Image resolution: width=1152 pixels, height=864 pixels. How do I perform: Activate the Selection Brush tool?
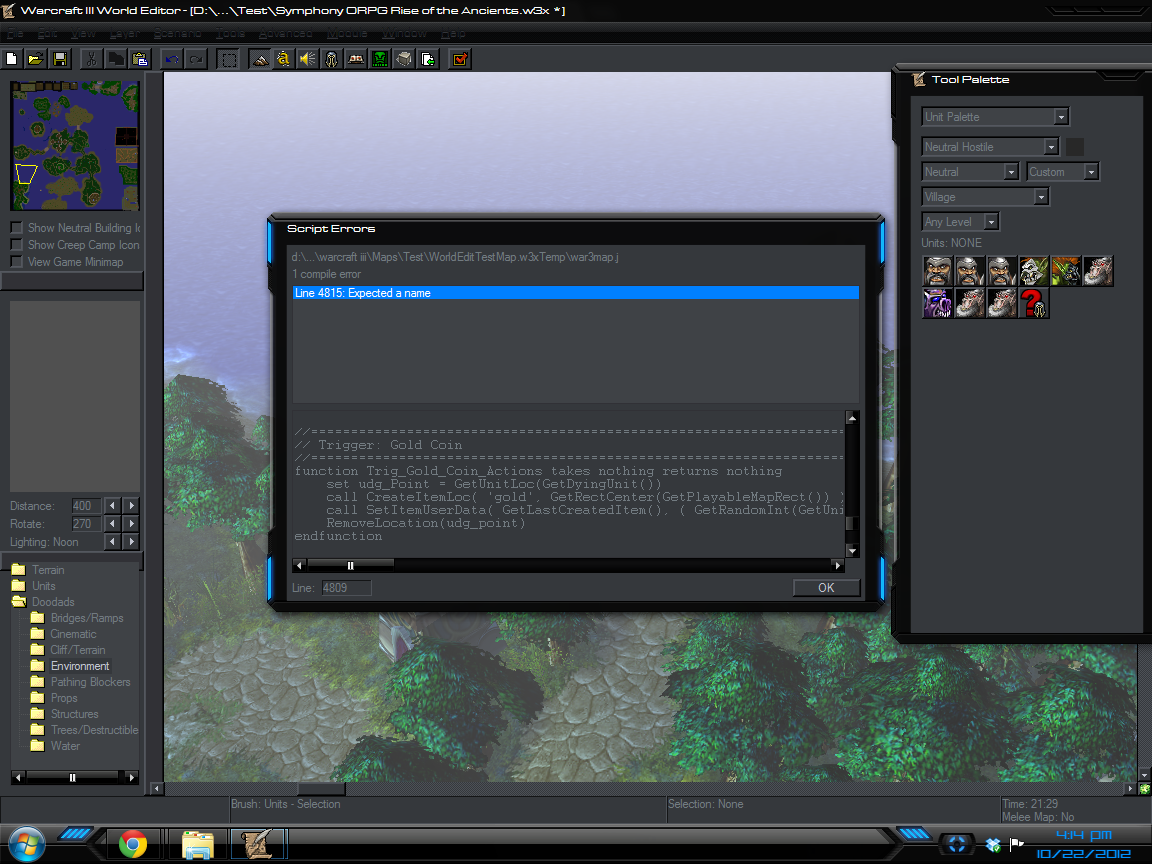point(228,59)
